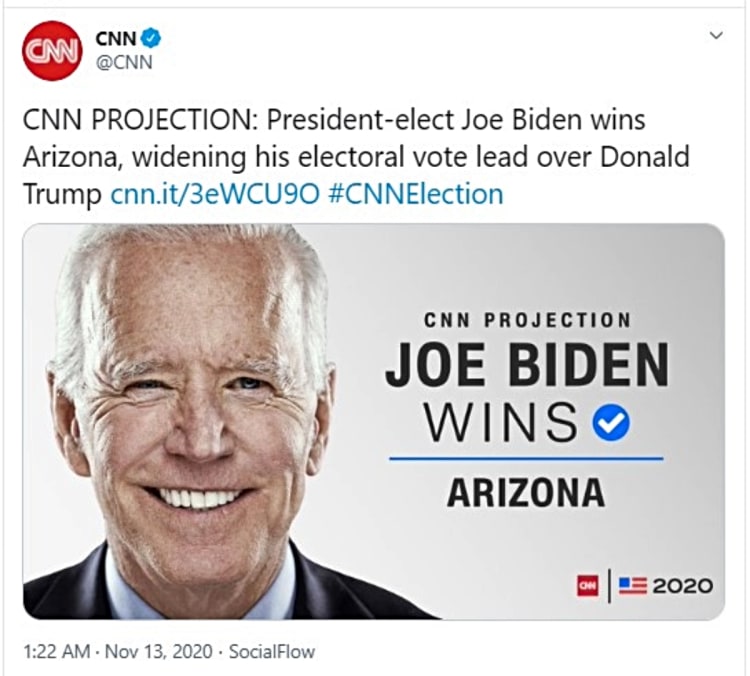750x676 pixels.
Task: Click the SocialFlow source label
Action: pyautogui.click(x=272, y=652)
